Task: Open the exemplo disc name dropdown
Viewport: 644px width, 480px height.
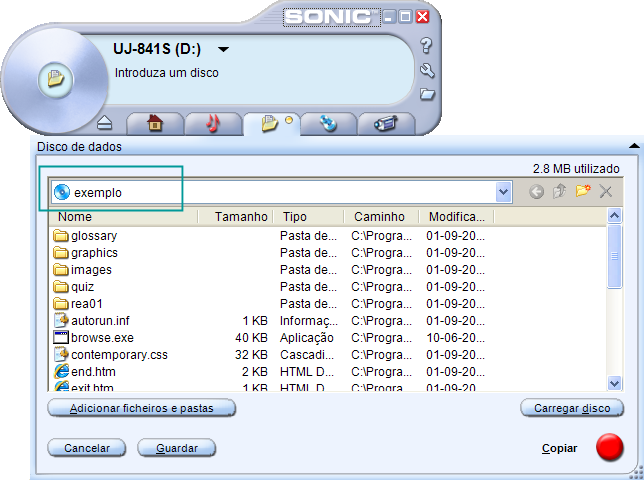Action: (503, 192)
